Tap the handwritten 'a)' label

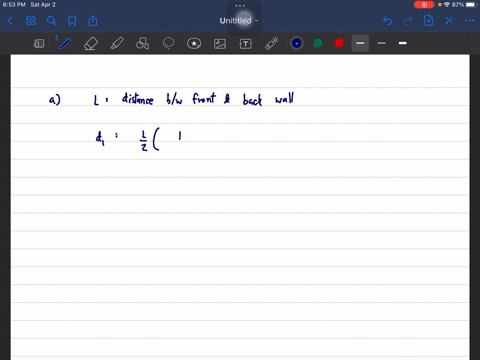click(55, 100)
